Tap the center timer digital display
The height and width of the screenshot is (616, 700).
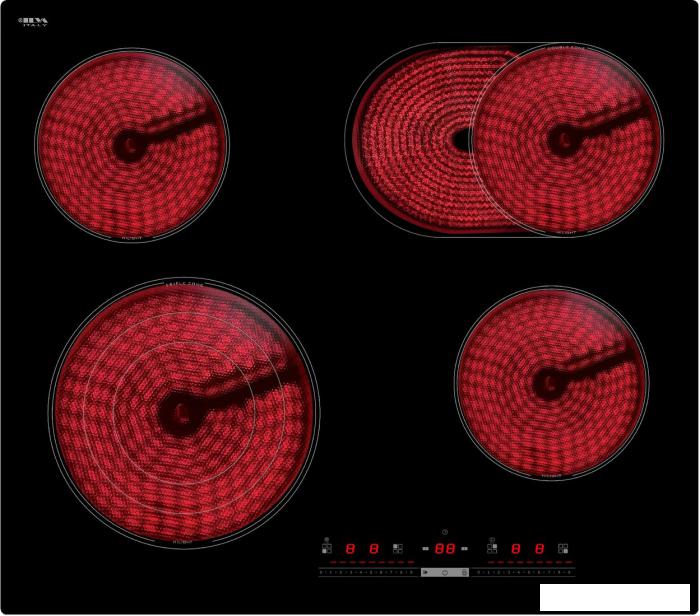[445, 549]
